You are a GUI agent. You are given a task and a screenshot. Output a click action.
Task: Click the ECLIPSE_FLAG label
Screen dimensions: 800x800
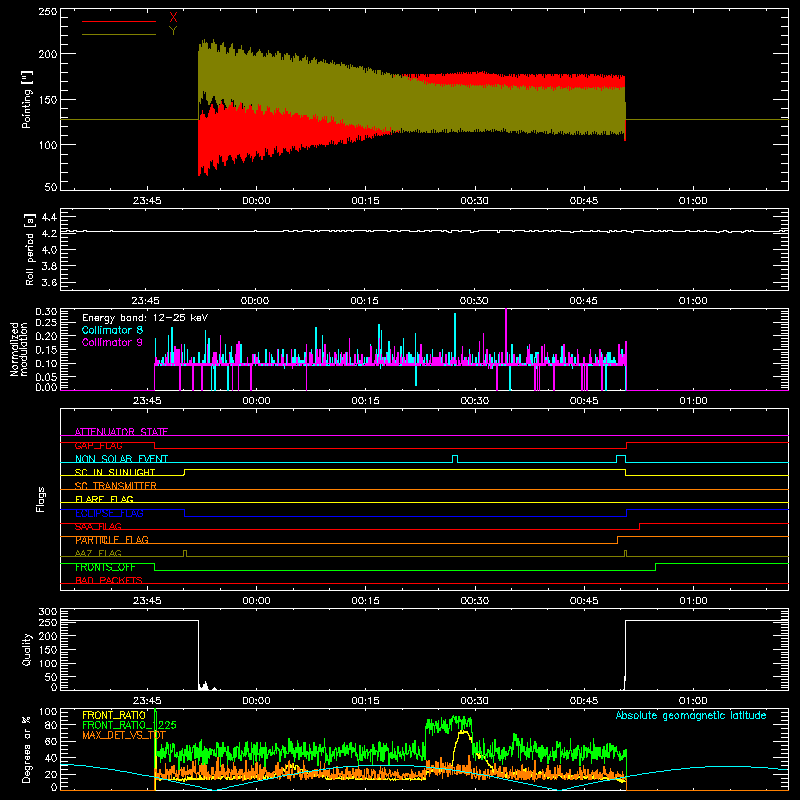click(109, 513)
